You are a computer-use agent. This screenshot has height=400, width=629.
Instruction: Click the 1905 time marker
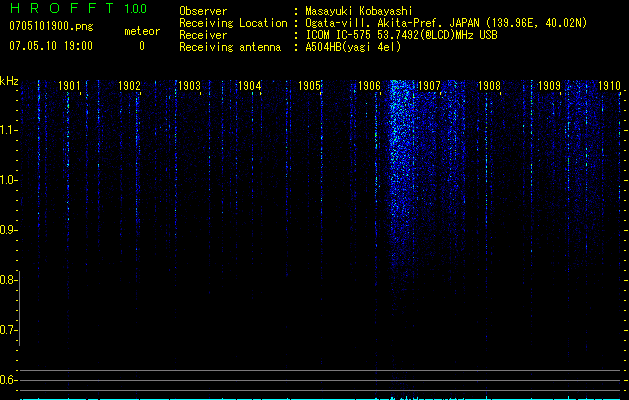pos(309,86)
